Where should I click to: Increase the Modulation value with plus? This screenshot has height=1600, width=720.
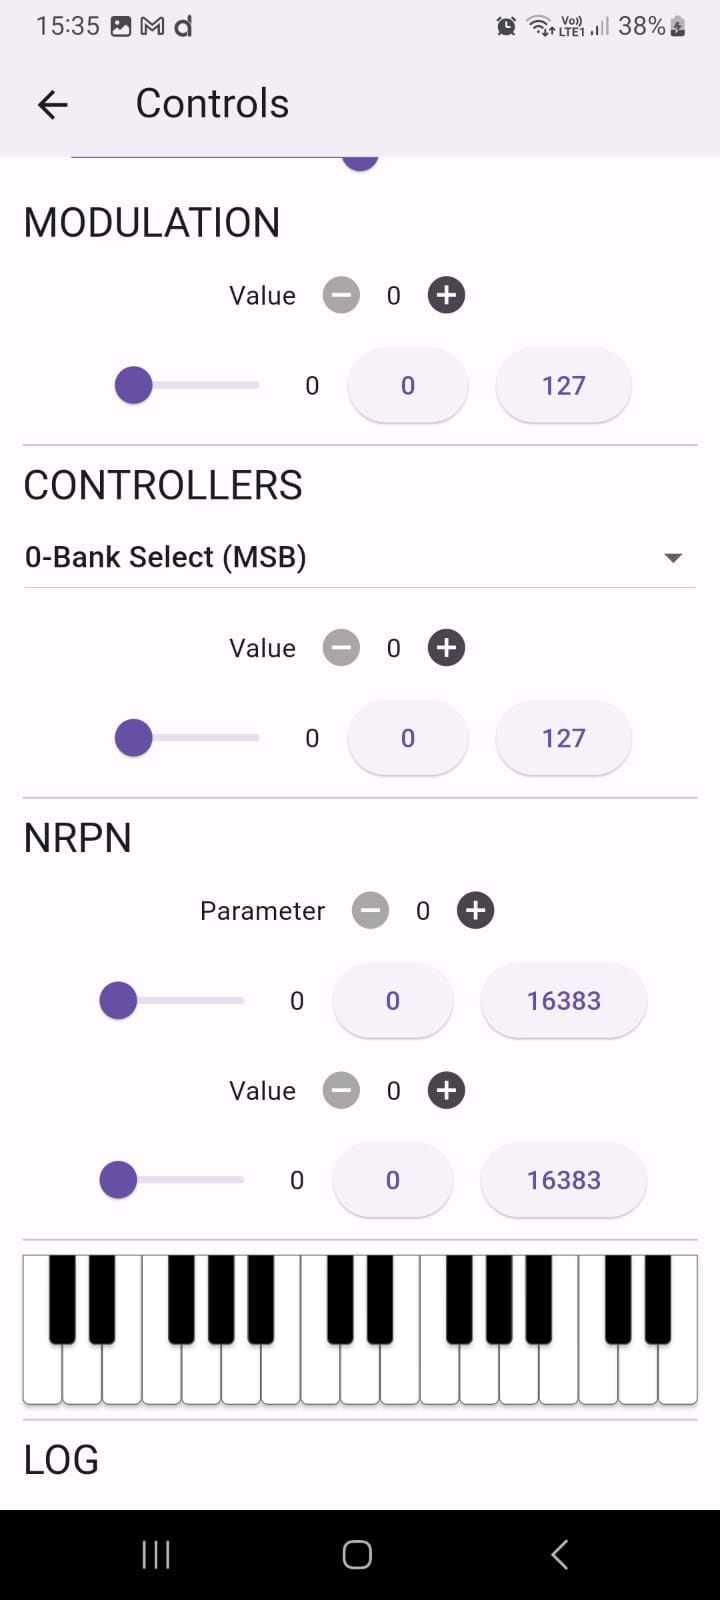[446, 295]
